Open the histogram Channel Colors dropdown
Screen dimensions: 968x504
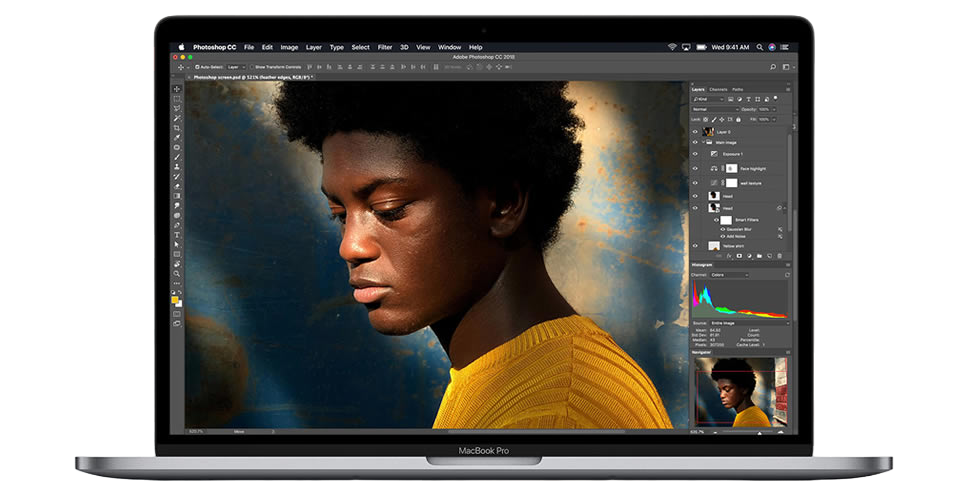click(730, 275)
